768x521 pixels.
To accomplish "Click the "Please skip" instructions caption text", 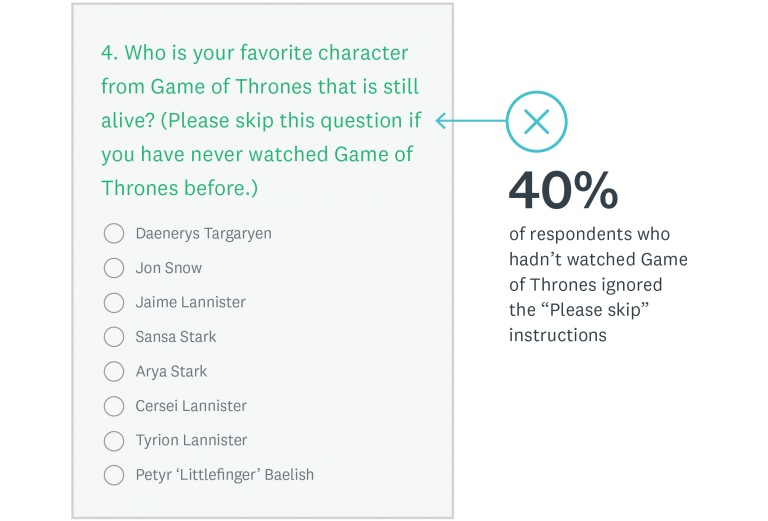I will pyautogui.click(x=597, y=285).
